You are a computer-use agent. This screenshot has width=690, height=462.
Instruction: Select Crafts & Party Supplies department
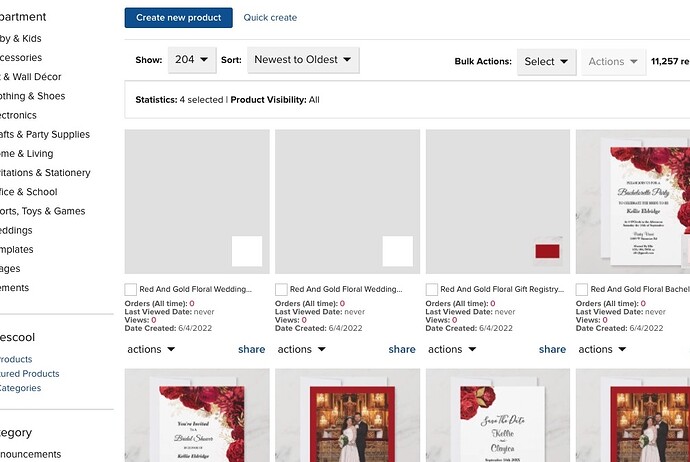[x=44, y=135]
